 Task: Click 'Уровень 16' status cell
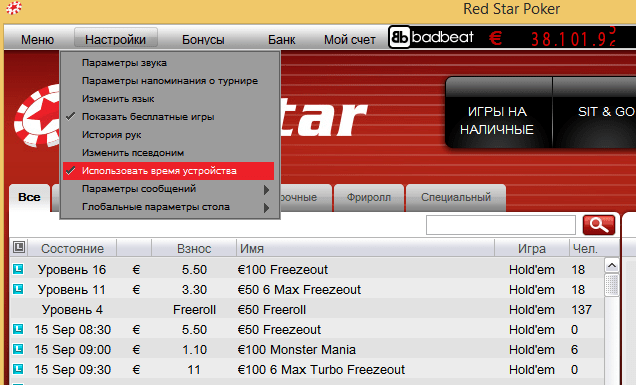pyautogui.click(x=72, y=269)
